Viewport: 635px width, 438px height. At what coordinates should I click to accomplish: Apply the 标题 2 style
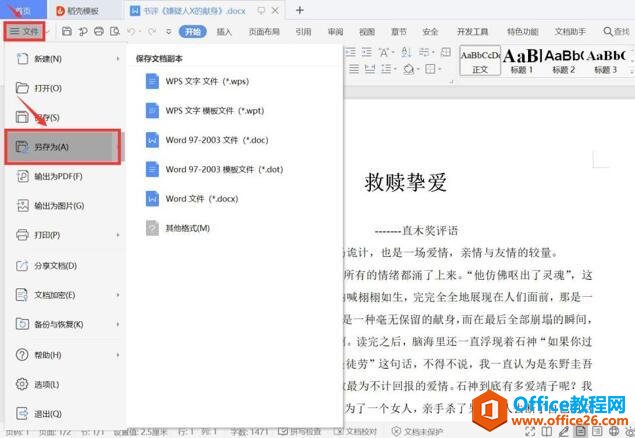(x=563, y=61)
